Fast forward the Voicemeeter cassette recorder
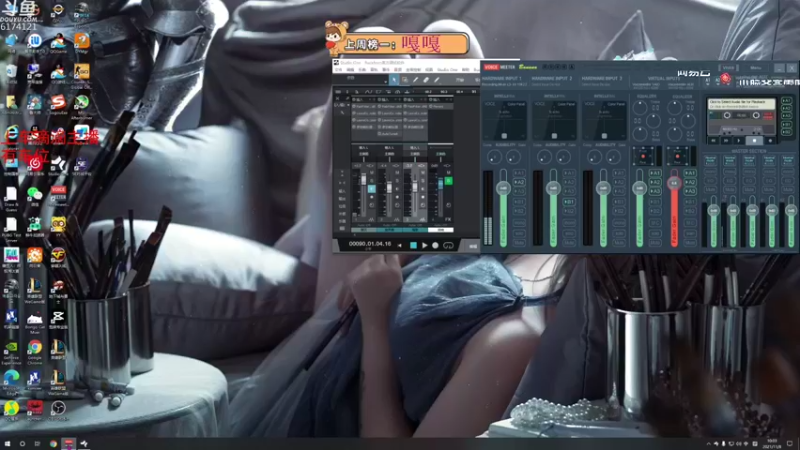Screen dimensions: 800x450 click(726, 140)
